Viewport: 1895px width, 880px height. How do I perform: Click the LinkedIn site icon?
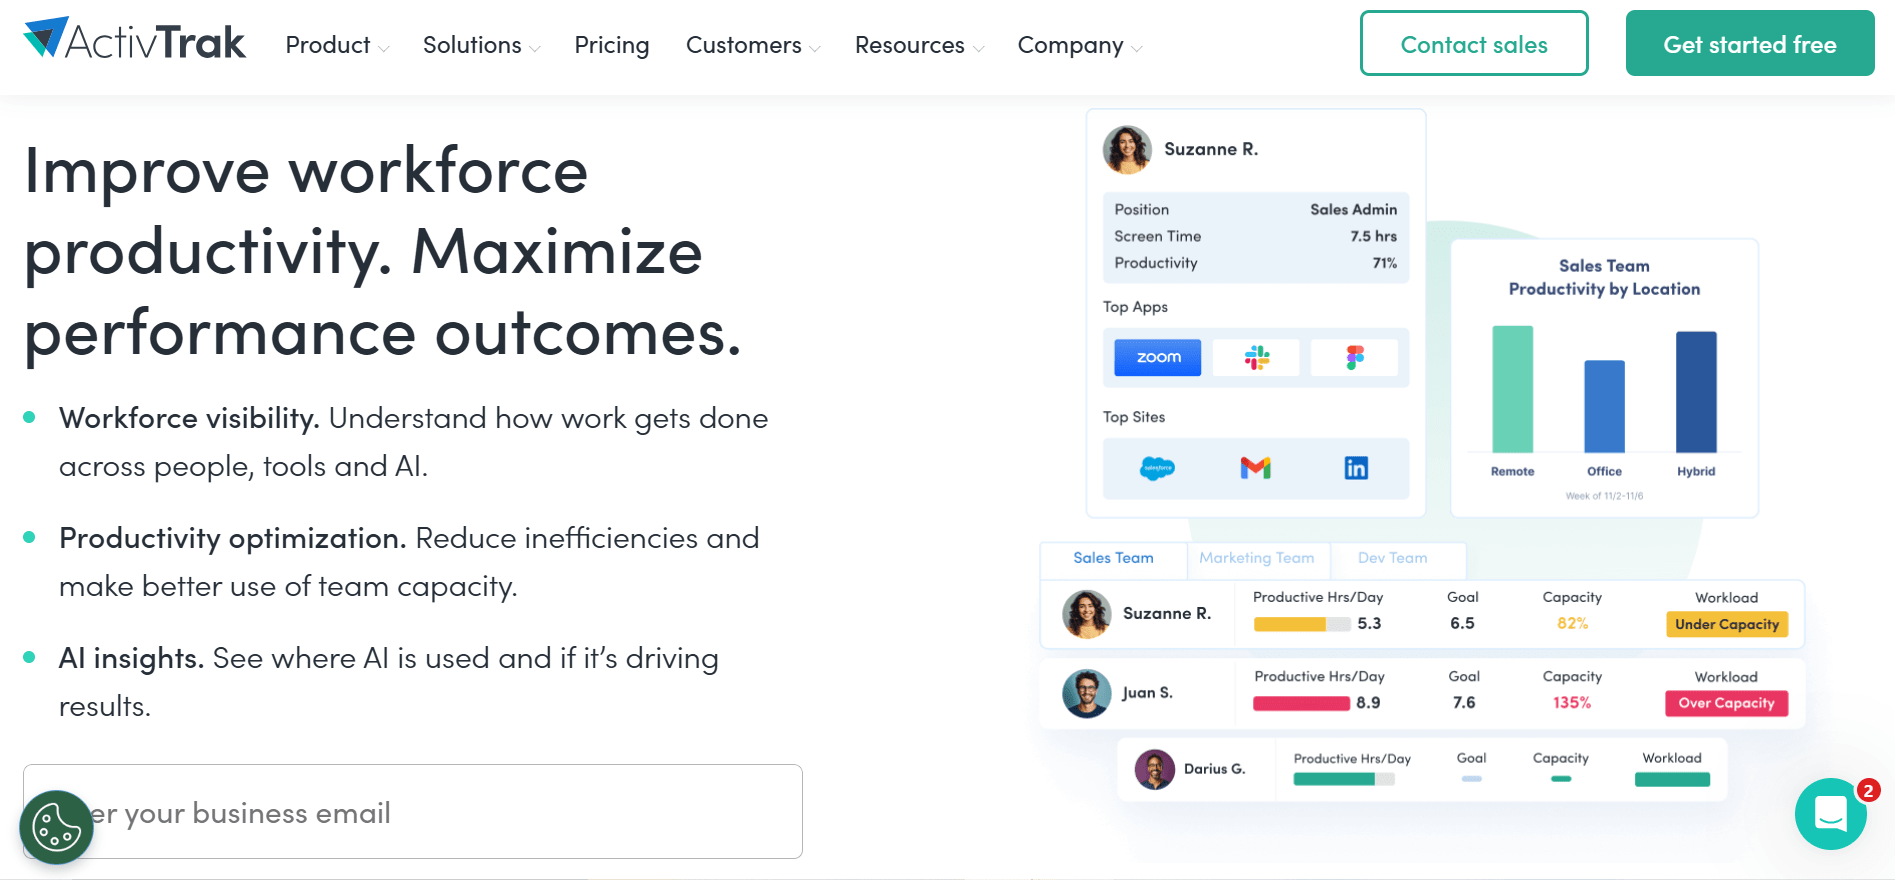(1356, 468)
